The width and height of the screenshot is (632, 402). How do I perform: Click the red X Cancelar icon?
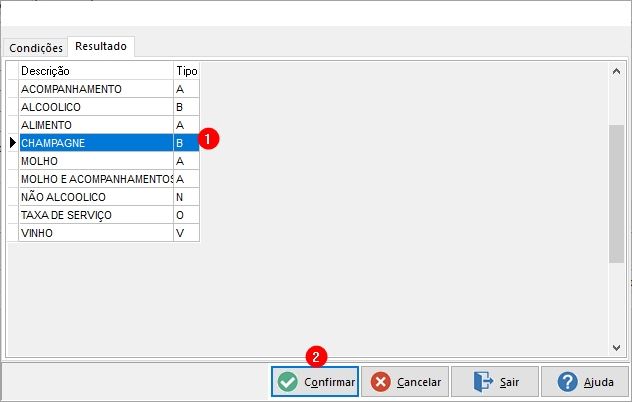[x=380, y=381]
